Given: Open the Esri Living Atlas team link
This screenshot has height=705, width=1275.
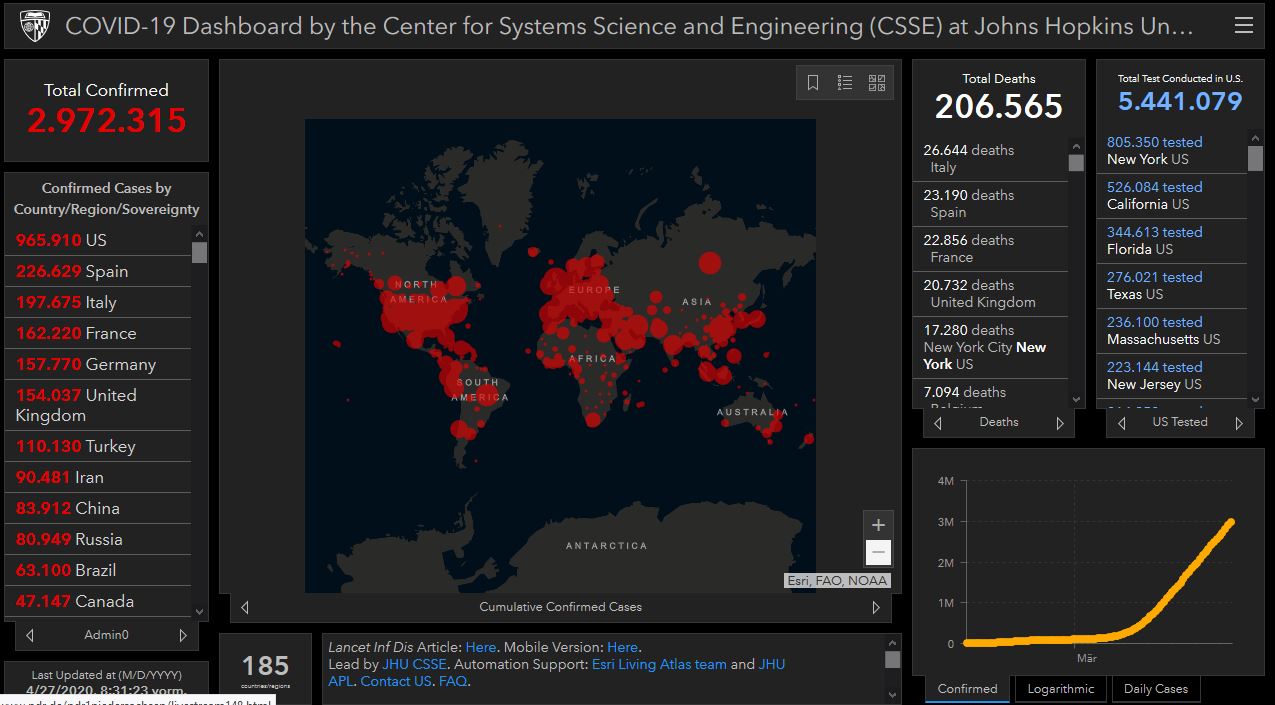Looking at the screenshot, I should pos(659,664).
